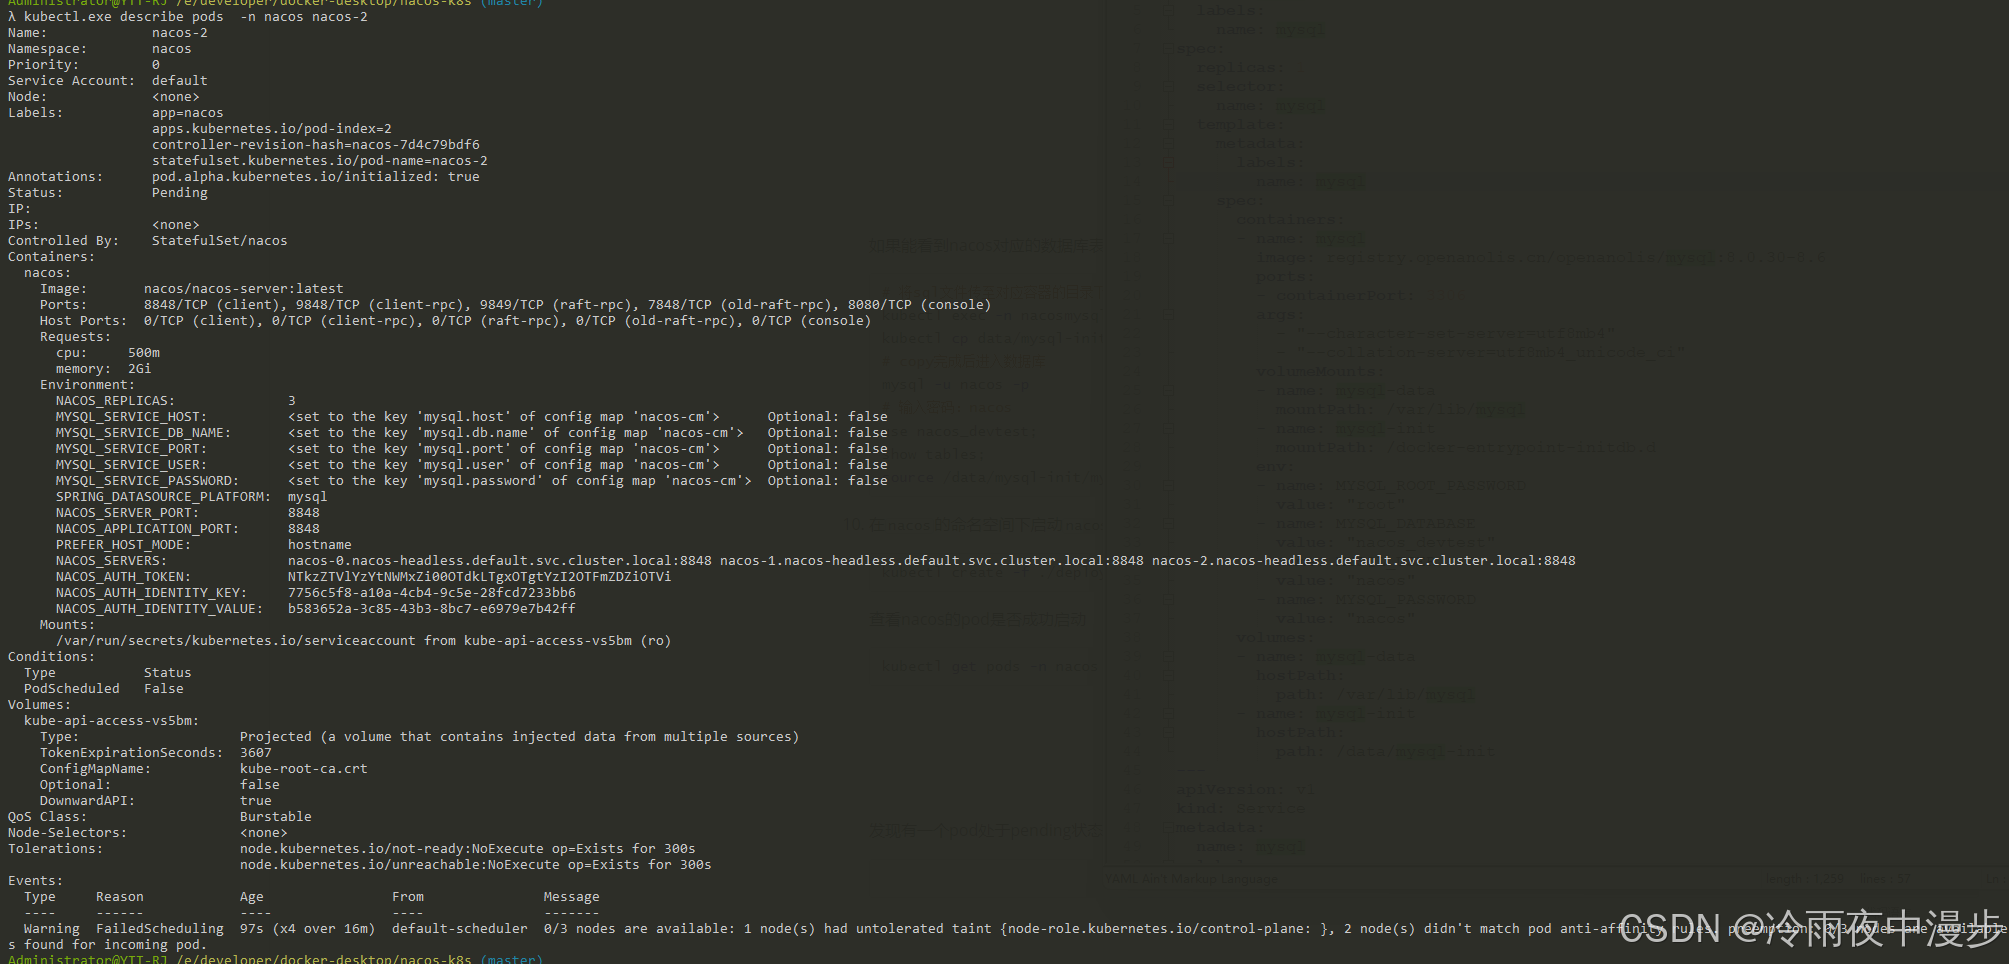2009x964 pixels.
Task: Select the cpu request value '500m'
Action: click(x=144, y=353)
